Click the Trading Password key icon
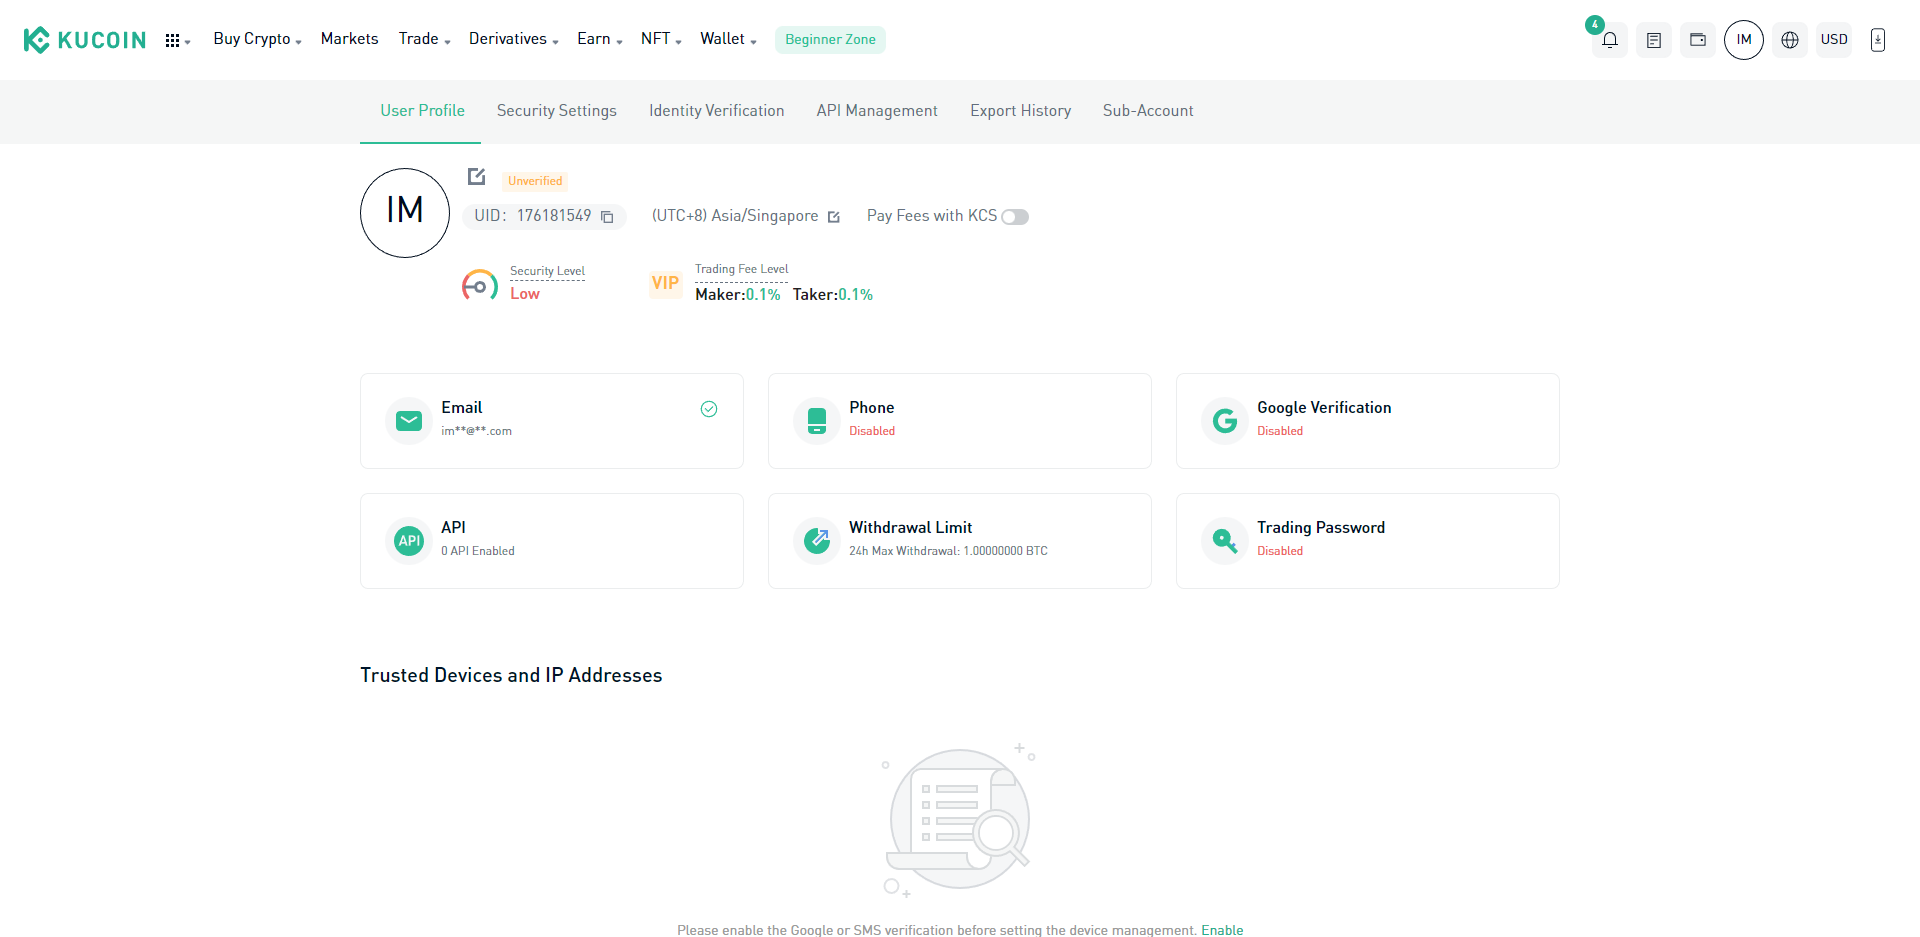This screenshot has height=937, width=1920. point(1225,541)
